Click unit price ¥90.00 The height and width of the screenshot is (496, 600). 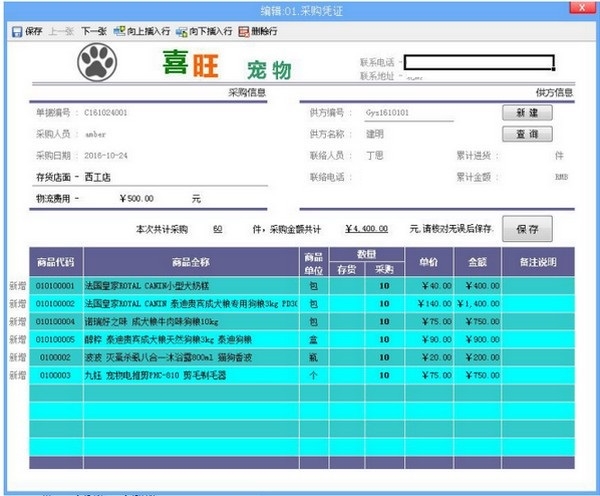437,339
